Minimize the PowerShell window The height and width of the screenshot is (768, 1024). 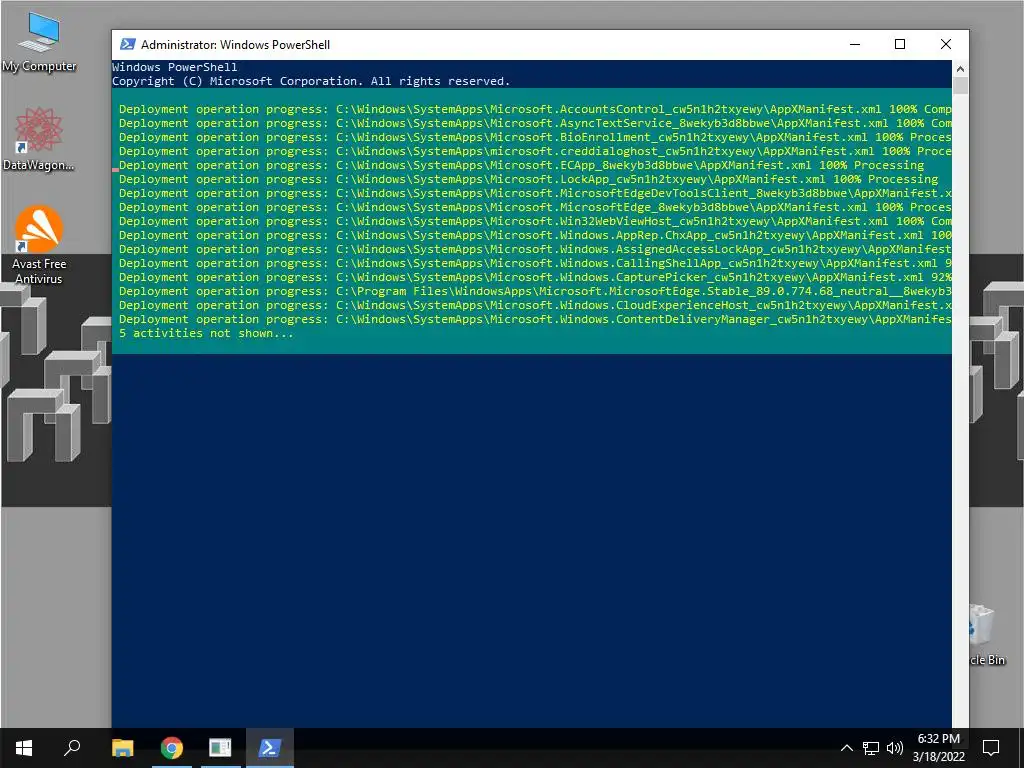click(855, 44)
